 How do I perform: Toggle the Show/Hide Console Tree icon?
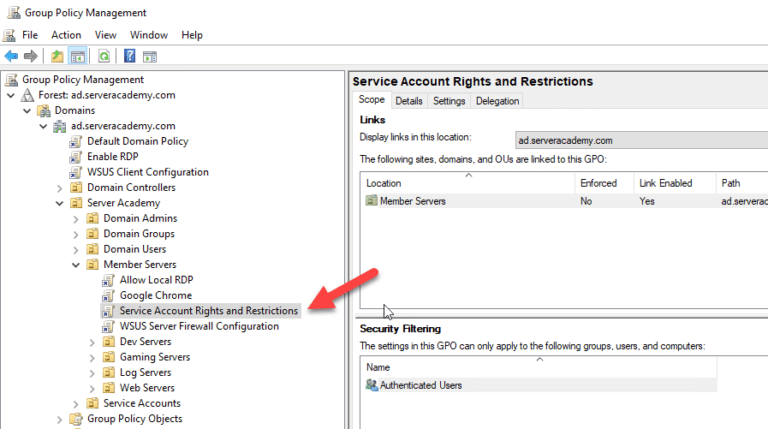77,56
